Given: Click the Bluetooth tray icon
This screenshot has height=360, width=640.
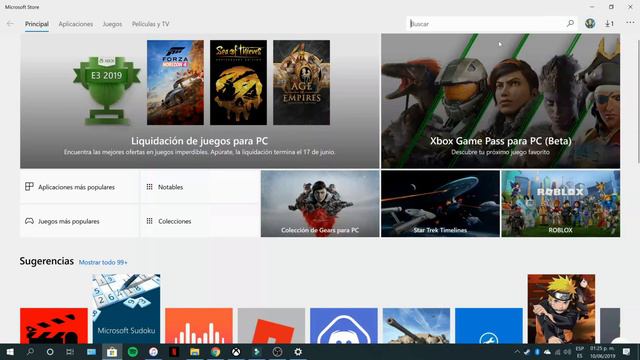Looking at the screenshot, I should [537, 352].
